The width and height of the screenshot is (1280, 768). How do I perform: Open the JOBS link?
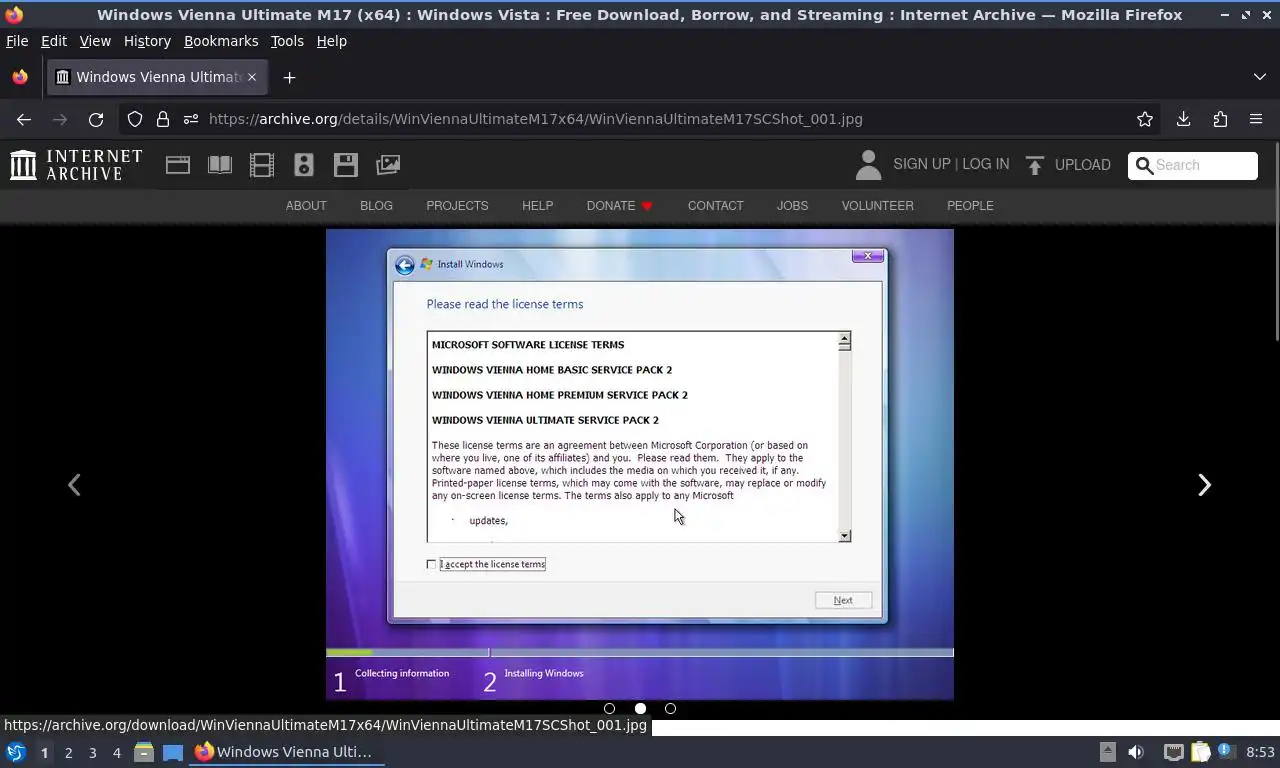click(792, 205)
